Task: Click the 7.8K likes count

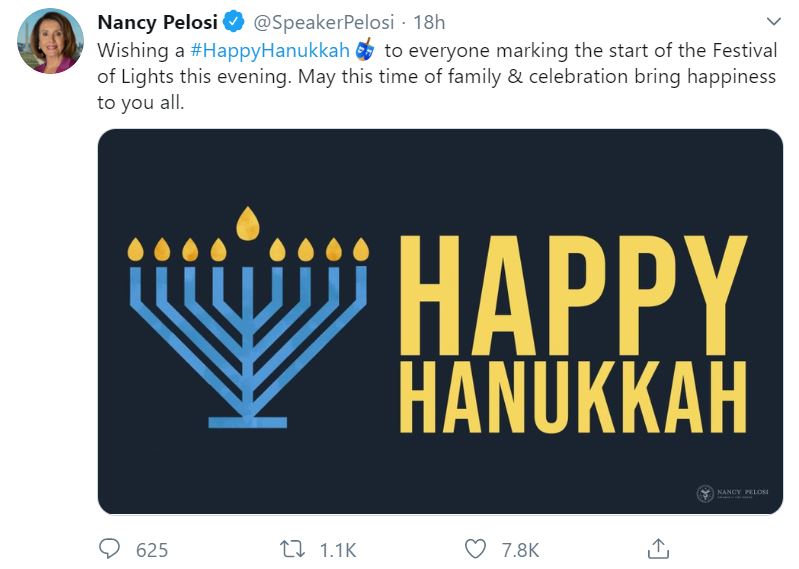Action: [x=518, y=549]
